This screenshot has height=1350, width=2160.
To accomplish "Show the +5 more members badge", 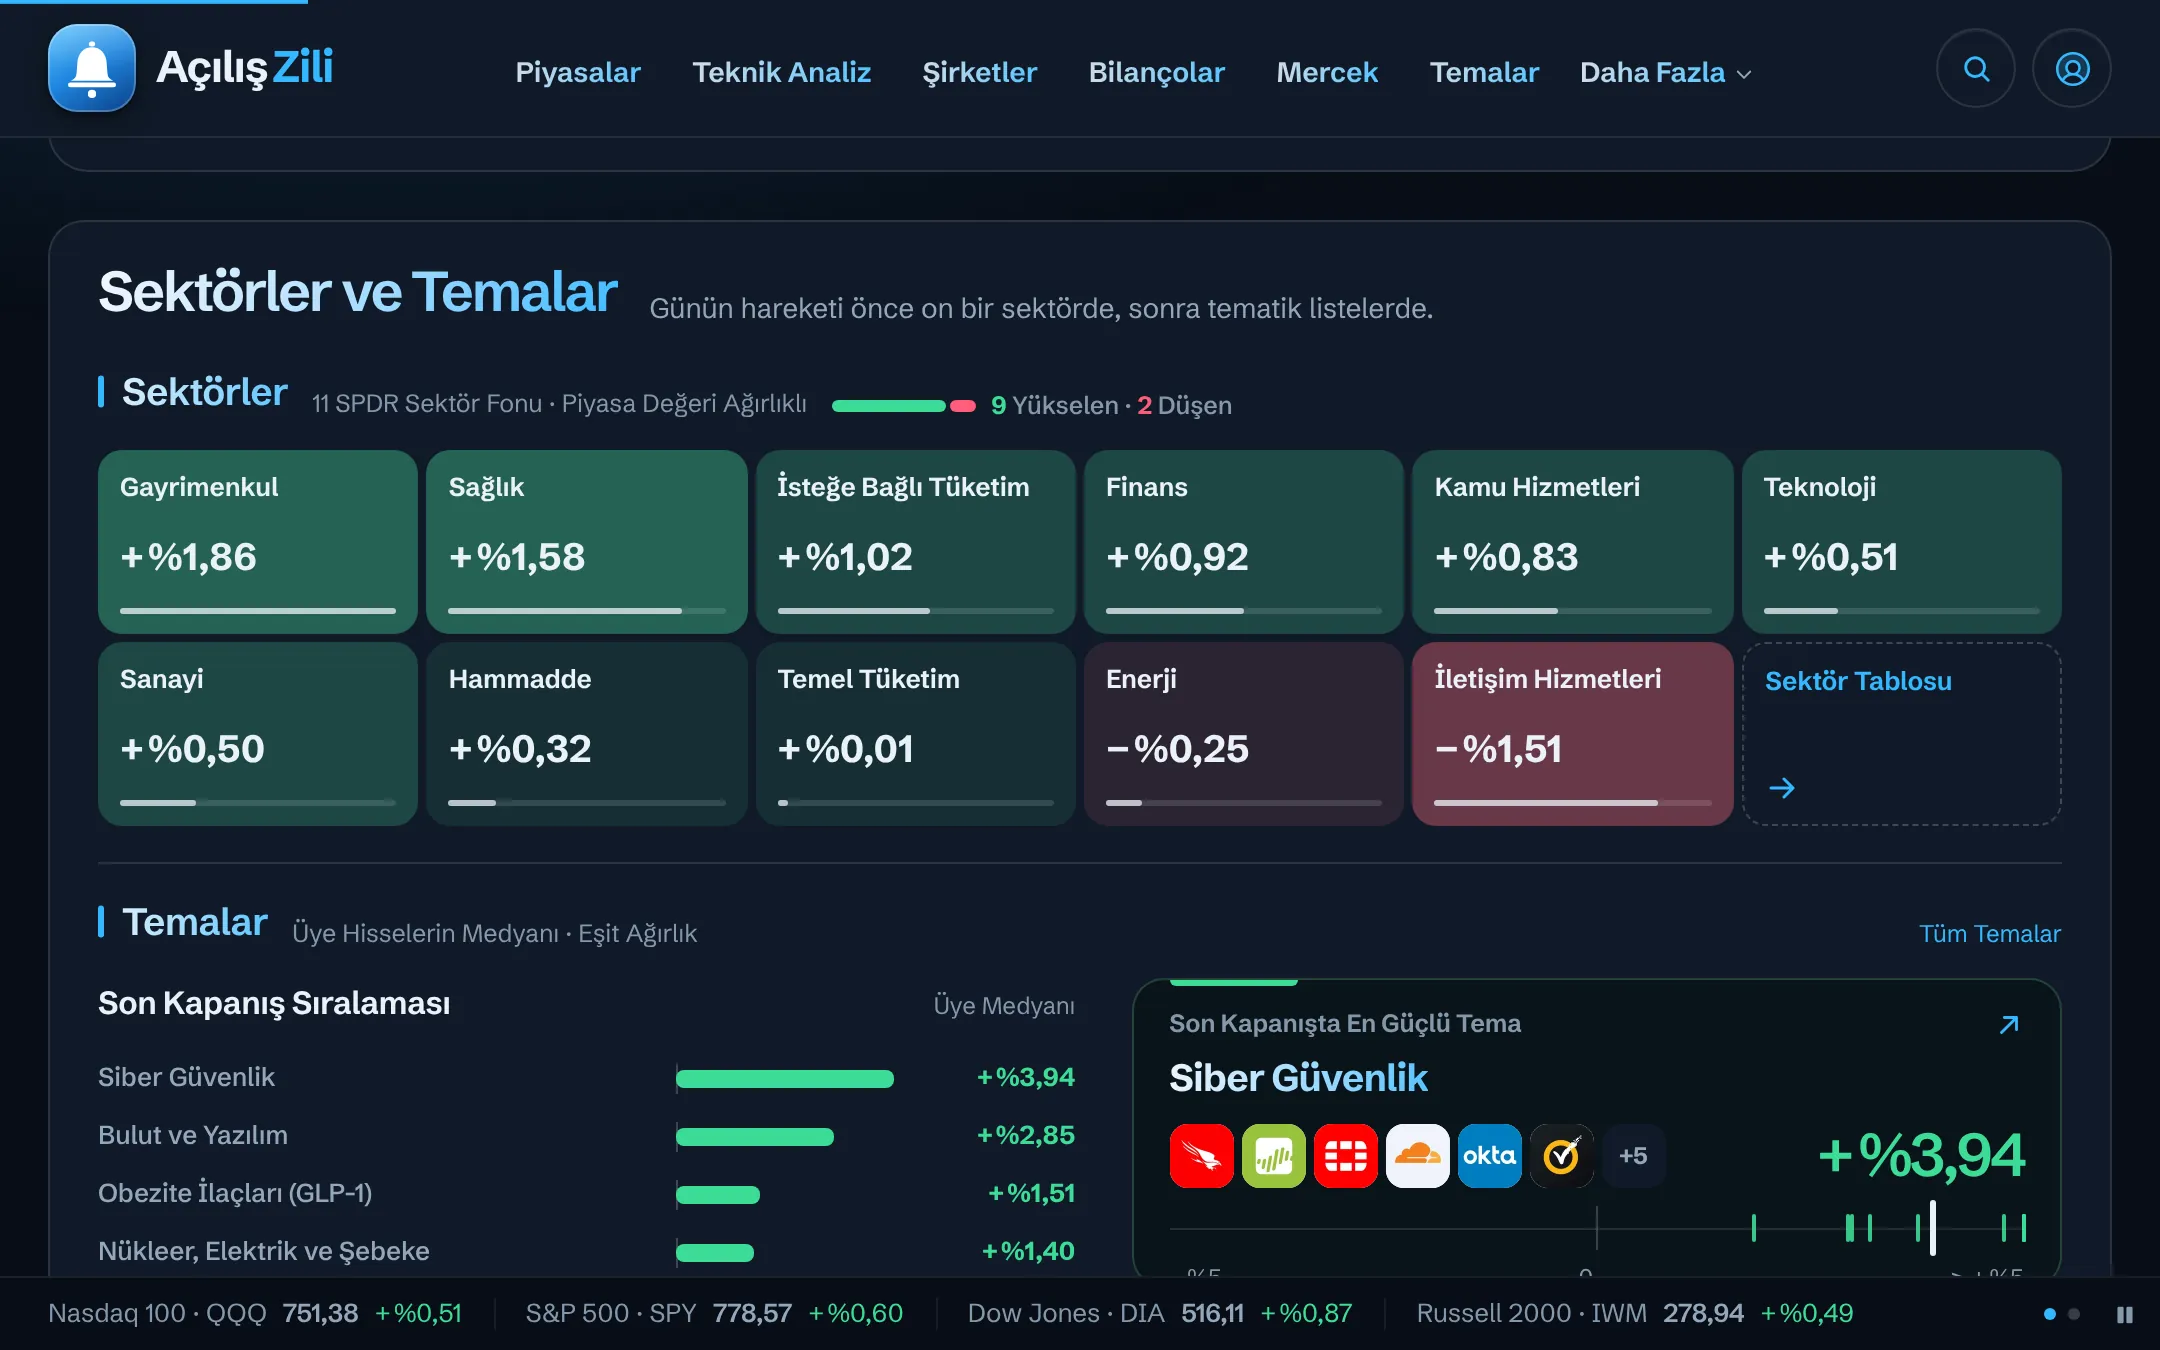I will coord(1633,1156).
